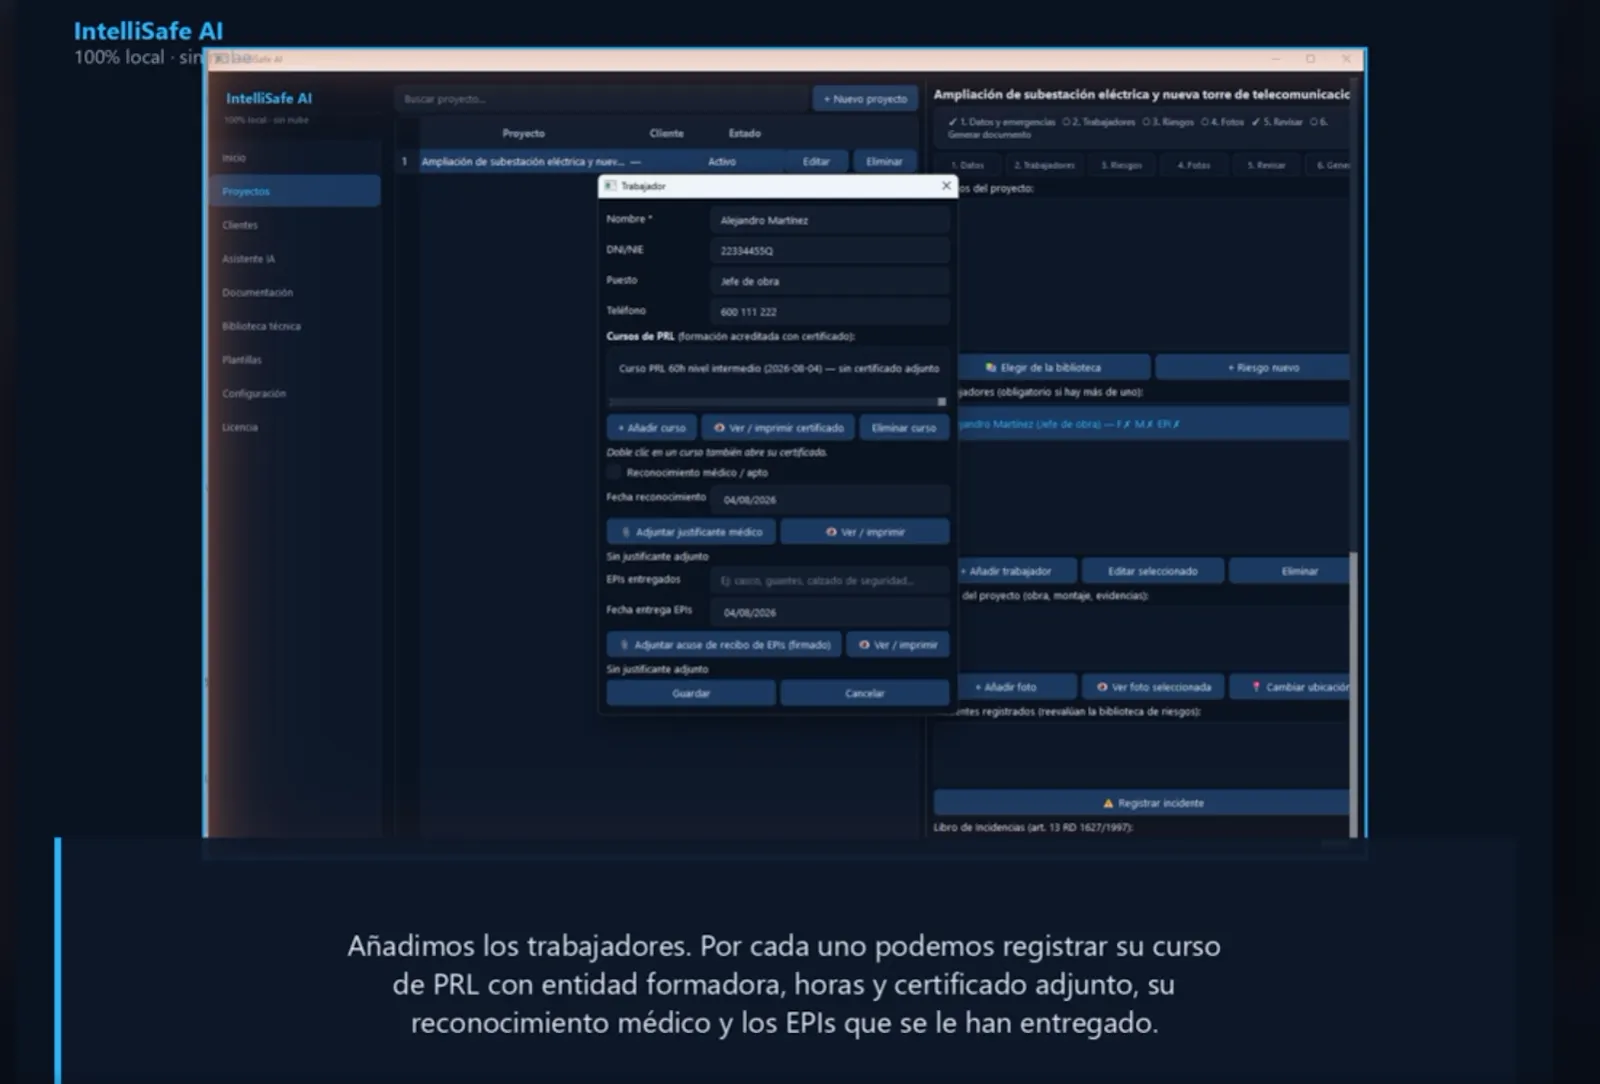Switch to the 2. Trabajadores tab
The image size is (1600, 1084).
pyautogui.click(x=1044, y=165)
